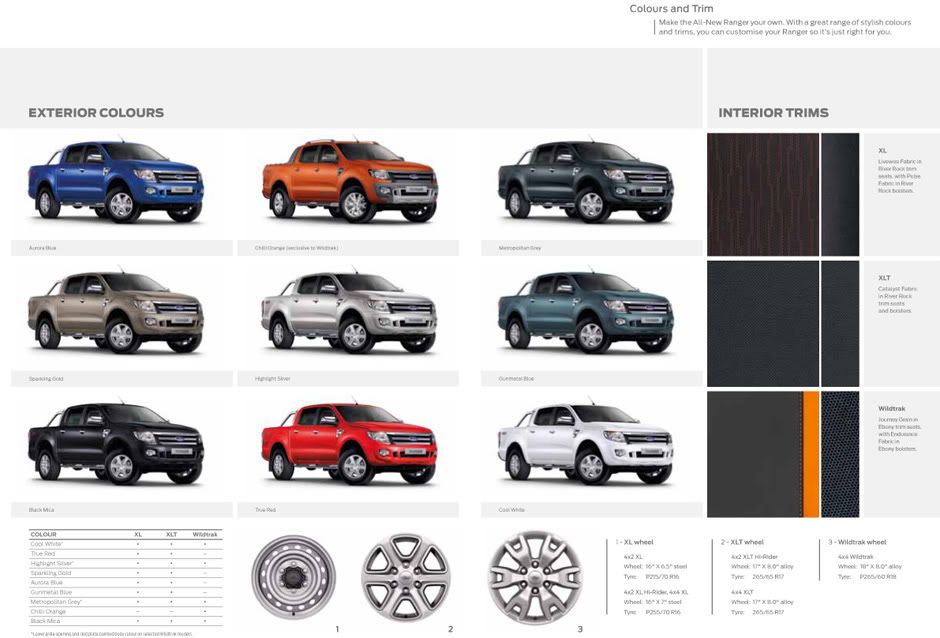Click the Highlight Silver truck image
940x638 pixels.
tap(350, 312)
